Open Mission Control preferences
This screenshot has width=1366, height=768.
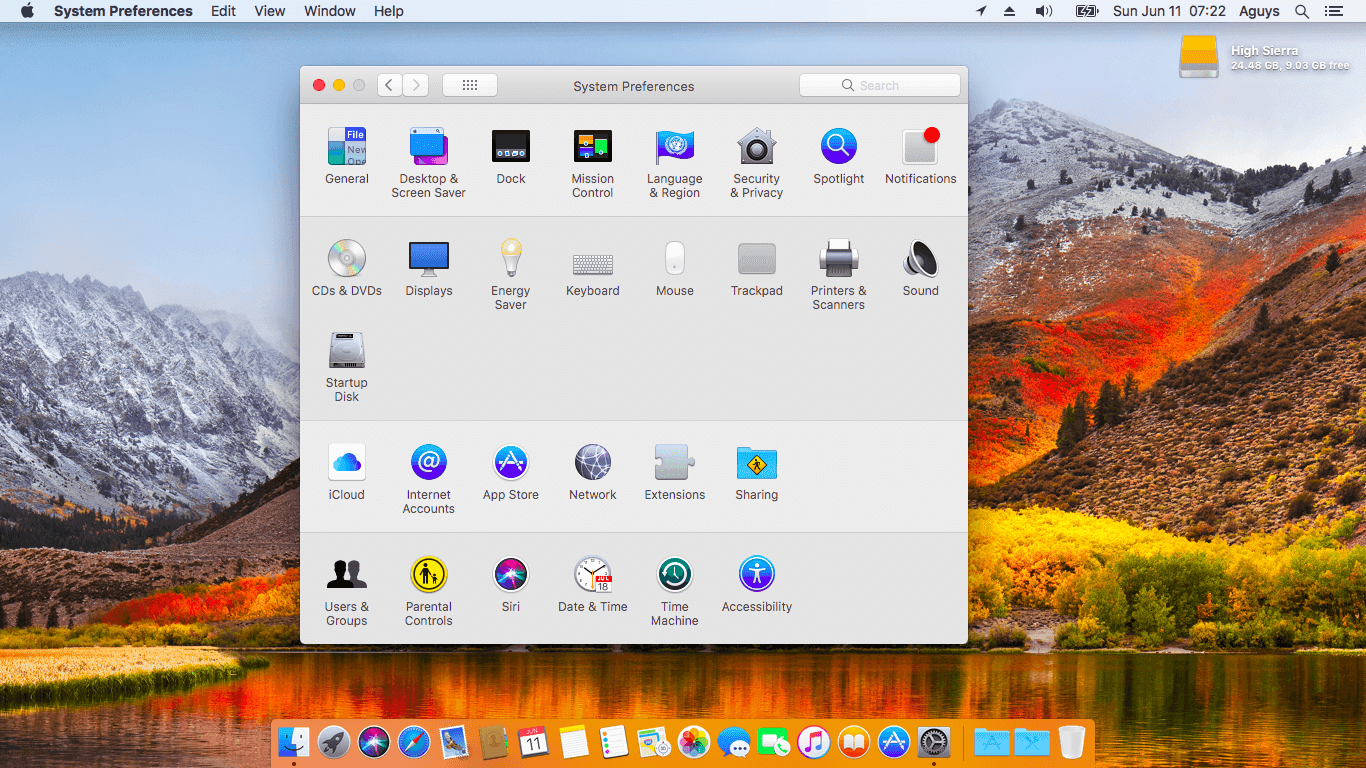pos(593,162)
